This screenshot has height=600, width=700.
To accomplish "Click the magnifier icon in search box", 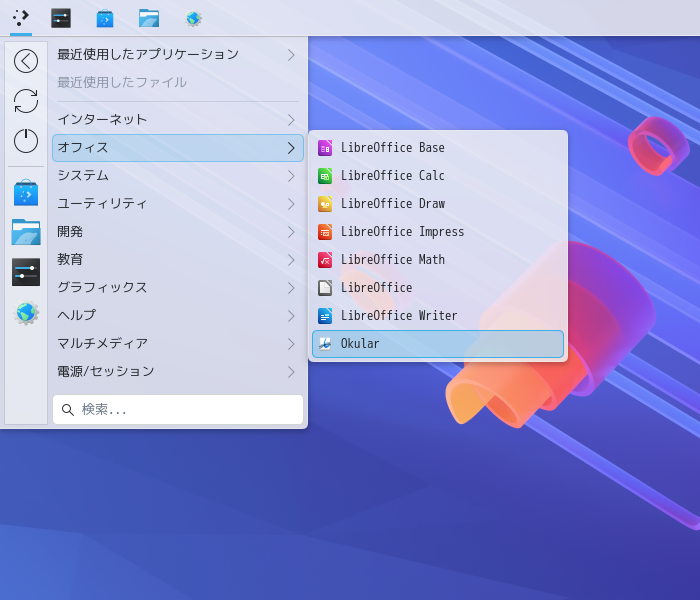I will (x=67, y=409).
